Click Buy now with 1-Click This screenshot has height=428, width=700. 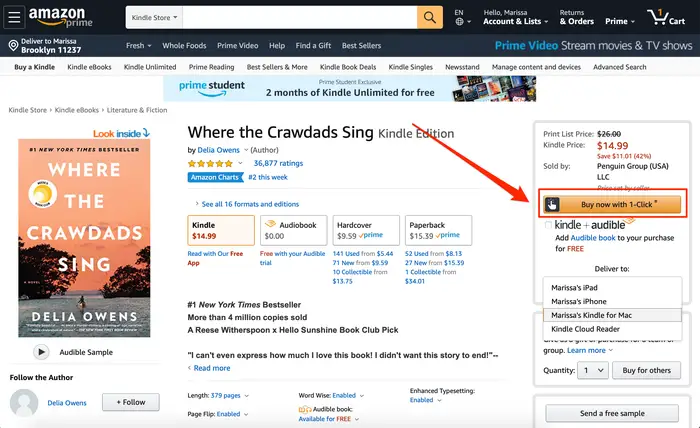click(612, 204)
